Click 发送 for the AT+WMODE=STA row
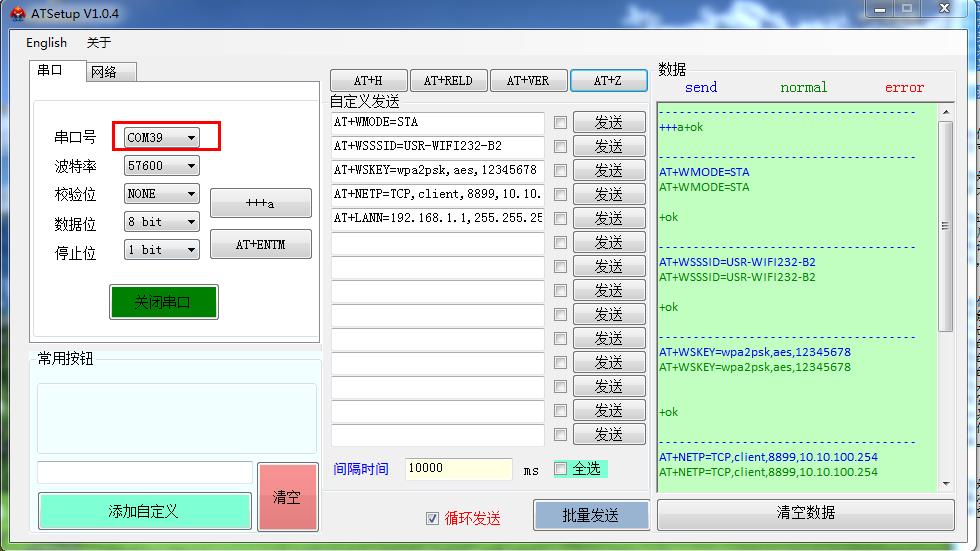 click(x=609, y=122)
